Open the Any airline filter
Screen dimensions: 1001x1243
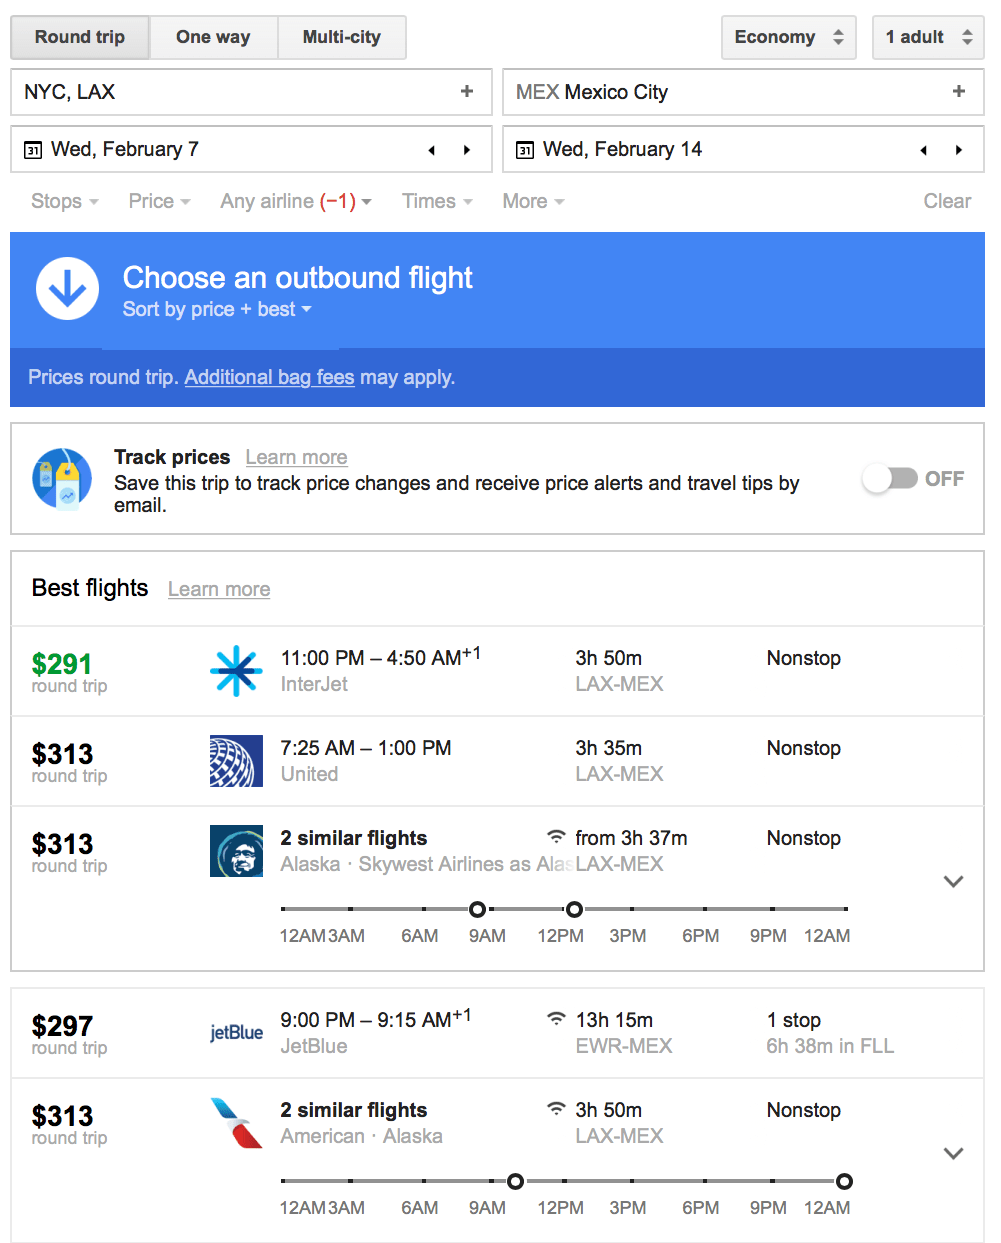pyautogui.click(x=293, y=201)
